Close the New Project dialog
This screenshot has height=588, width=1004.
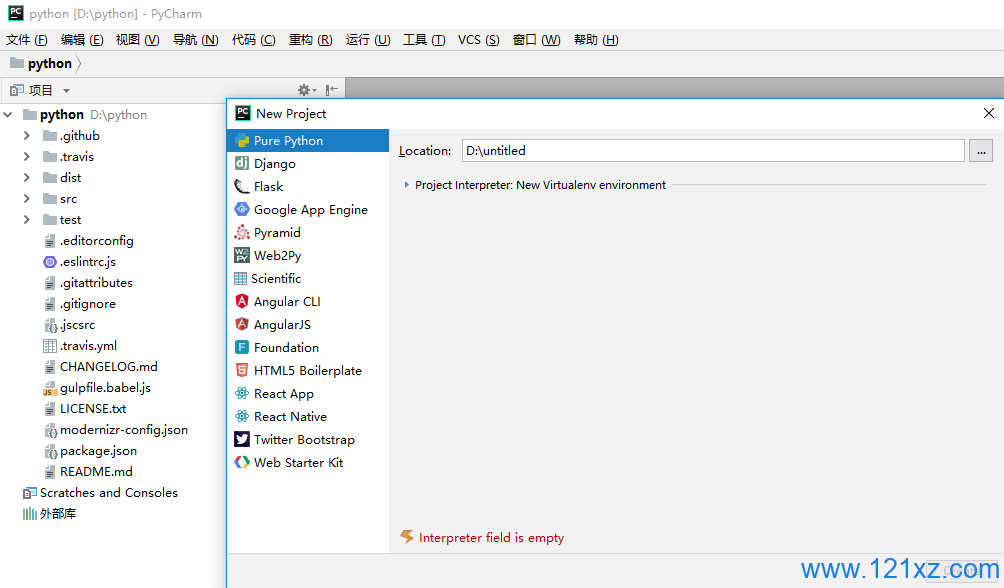(989, 113)
